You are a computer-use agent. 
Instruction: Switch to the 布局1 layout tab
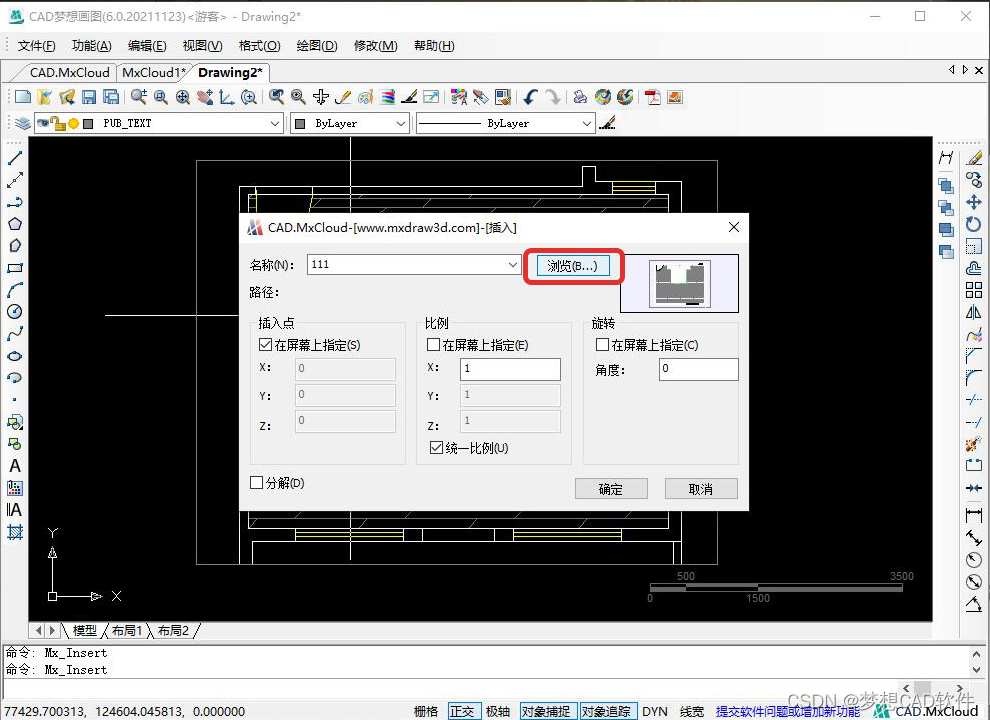[x=127, y=630]
